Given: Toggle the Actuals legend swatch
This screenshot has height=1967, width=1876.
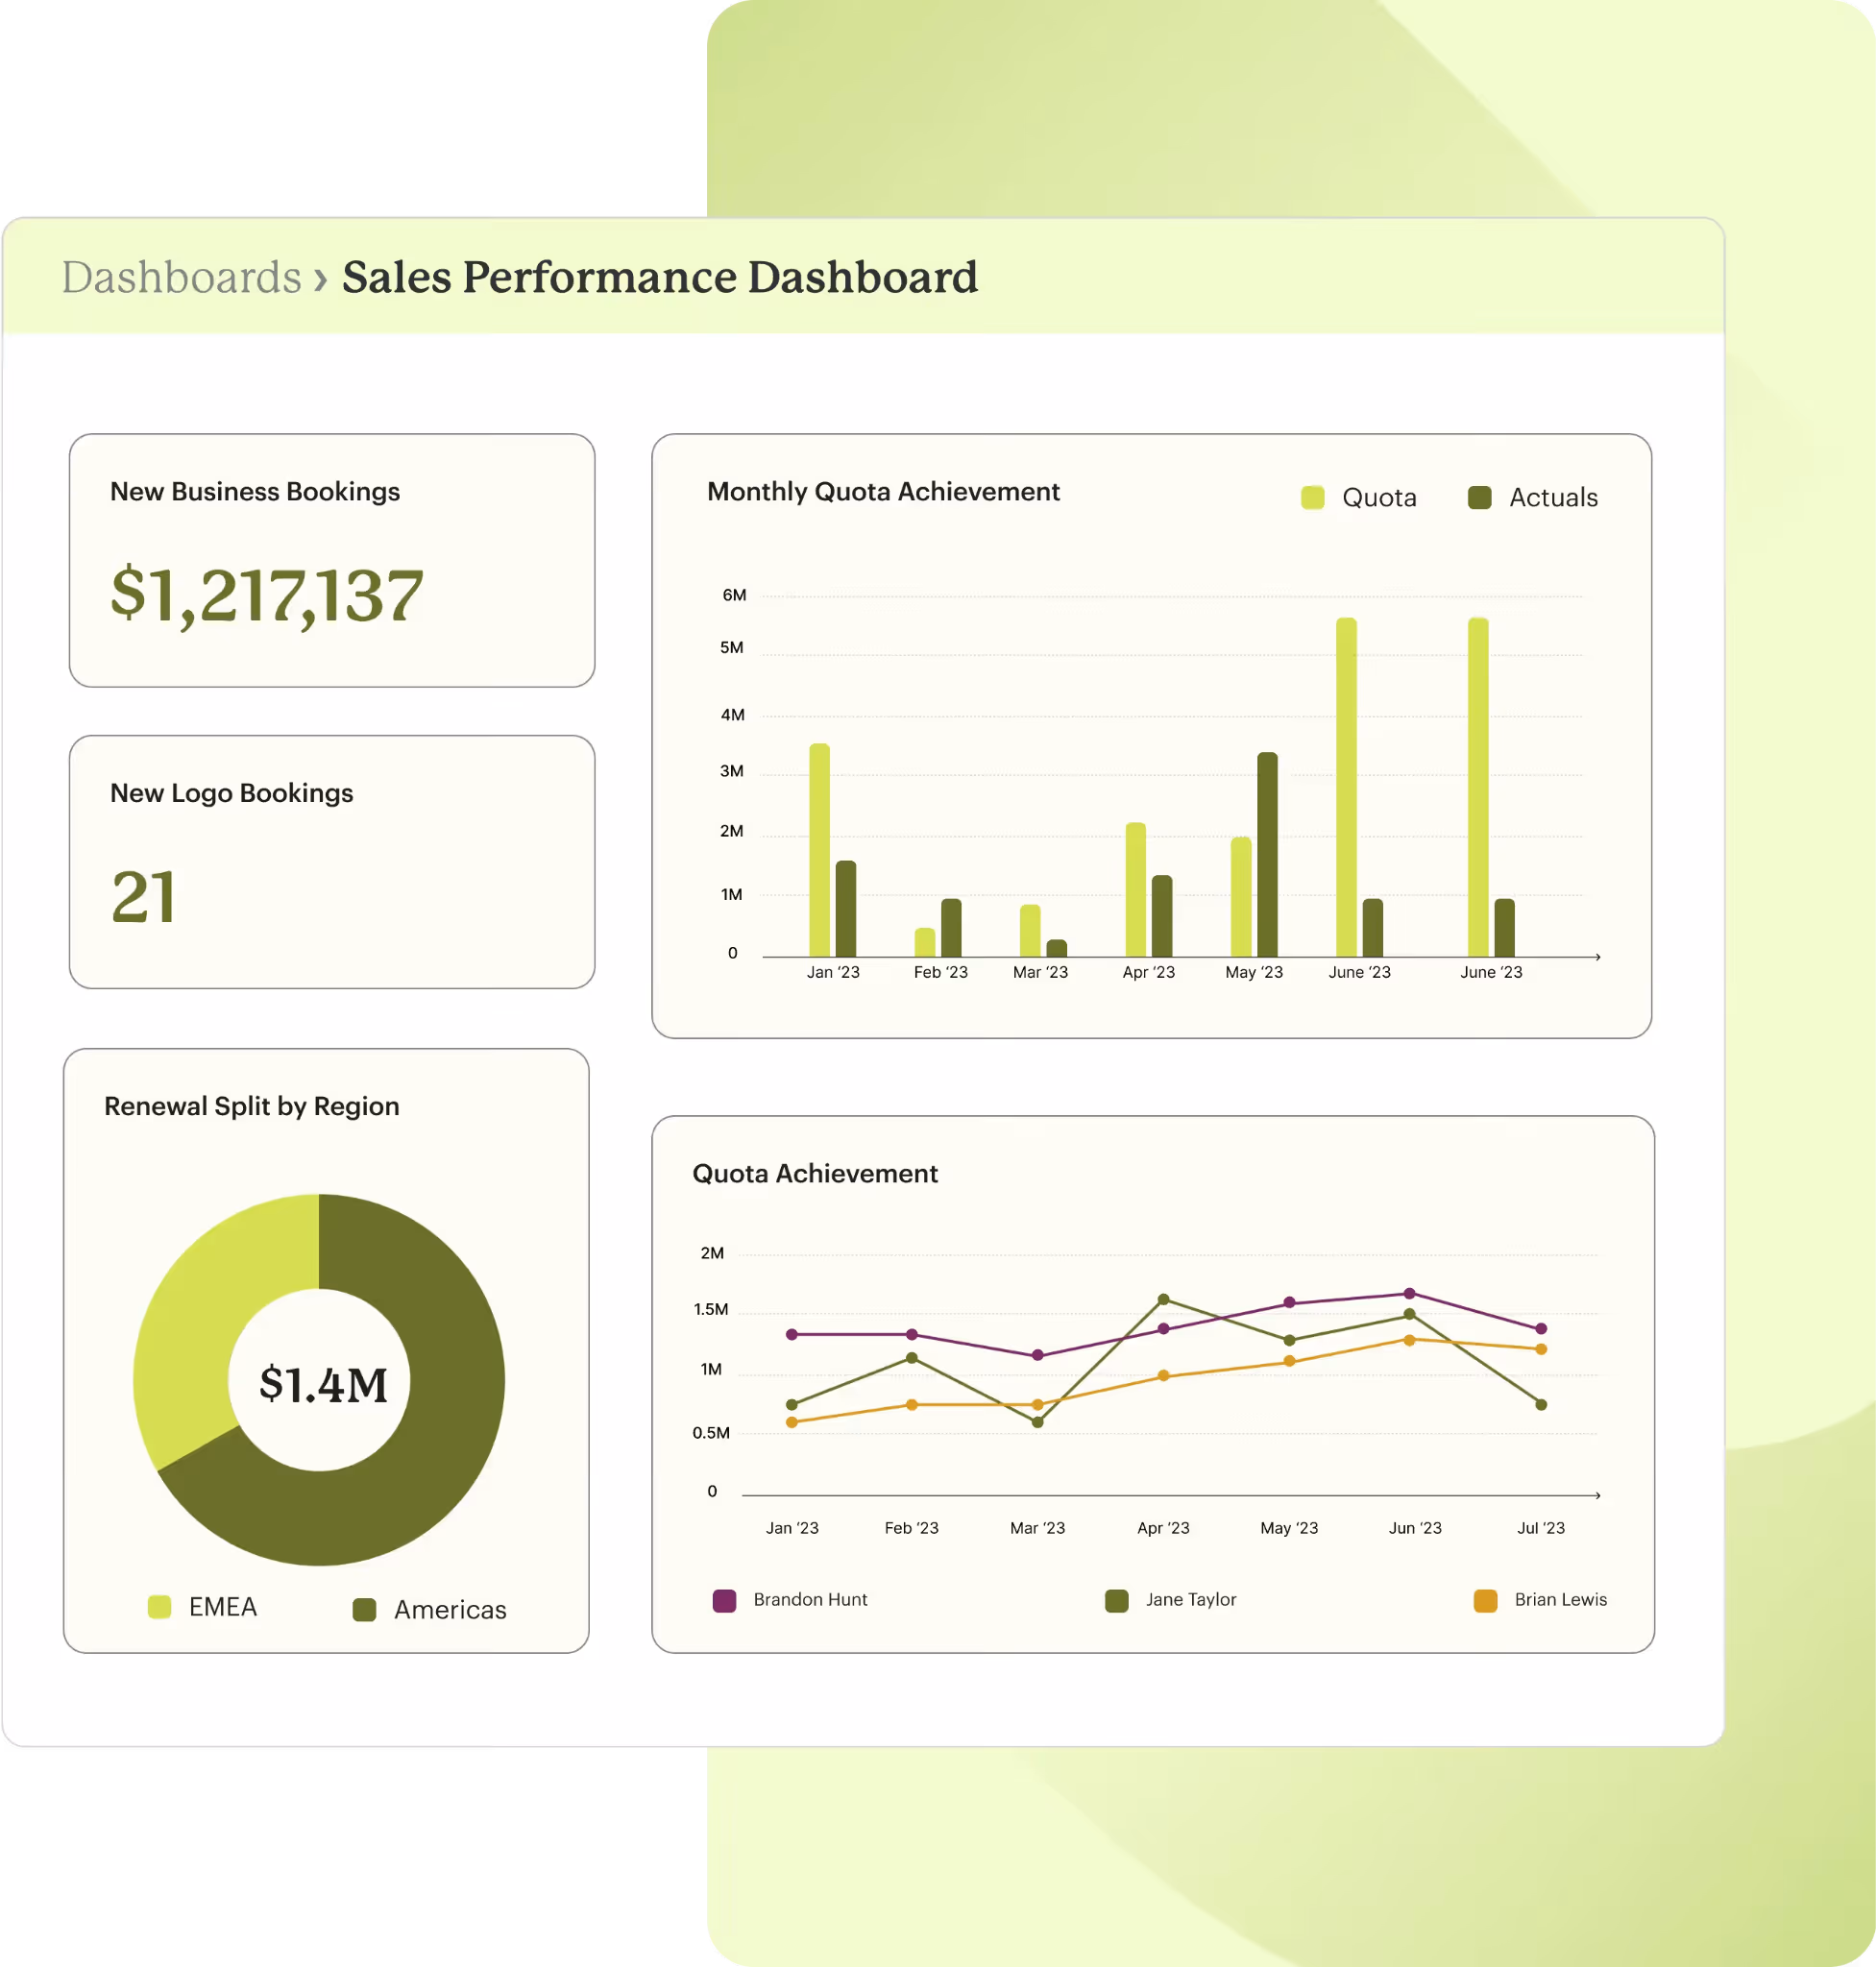Looking at the screenshot, I should click(x=1479, y=497).
